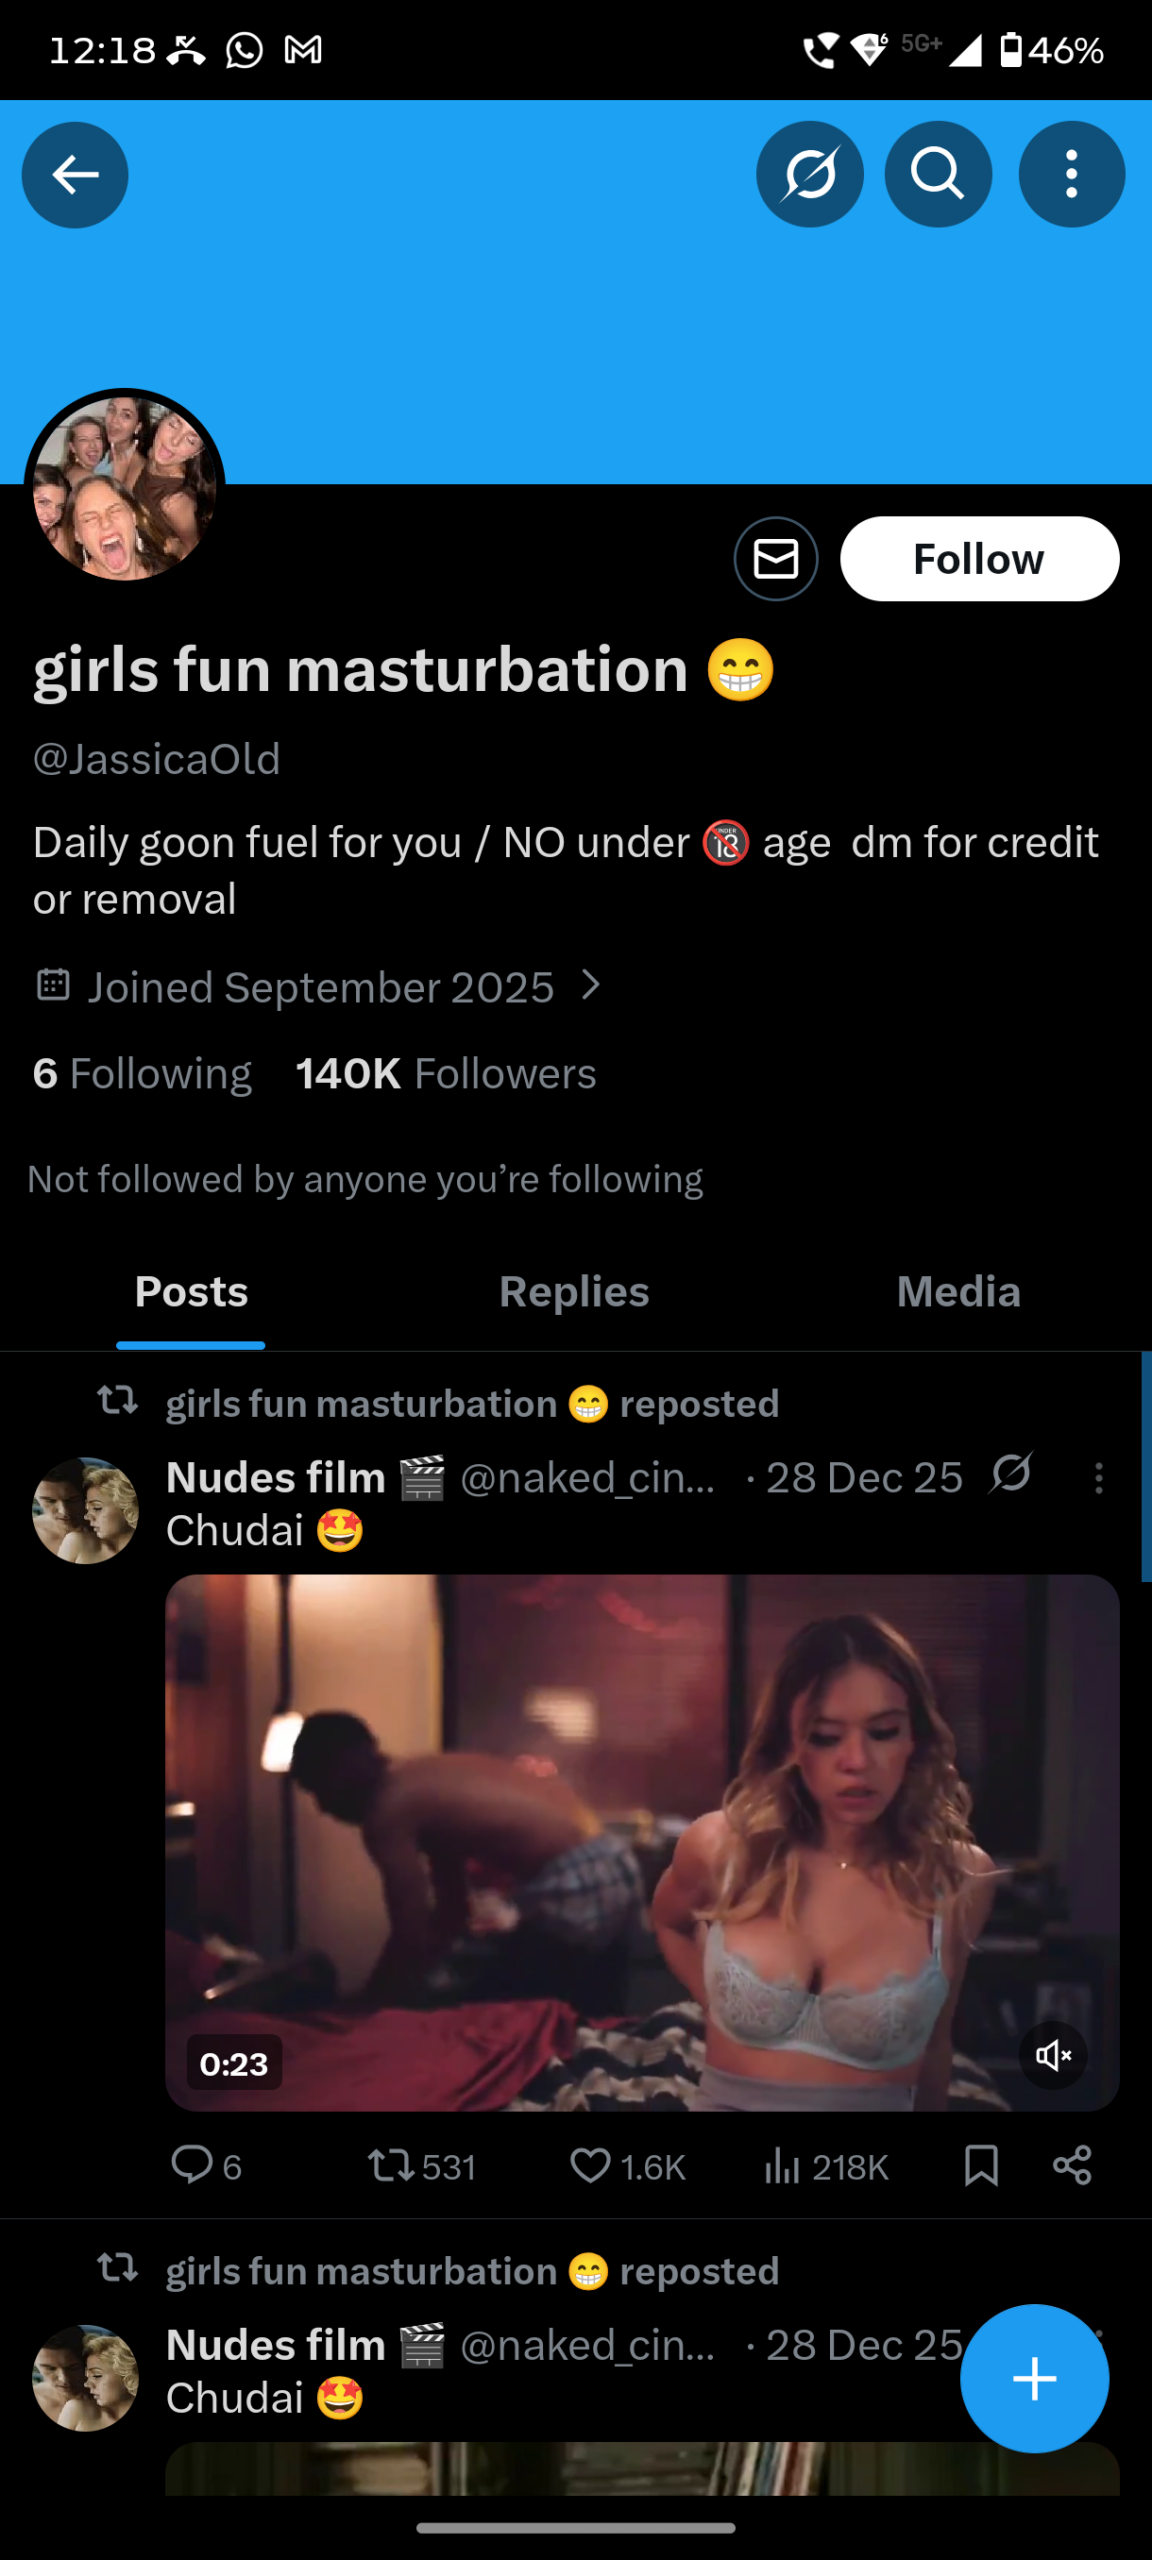Repost the first post with 531 reposts
The width and height of the screenshot is (1152, 2560).
(389, 2166)
